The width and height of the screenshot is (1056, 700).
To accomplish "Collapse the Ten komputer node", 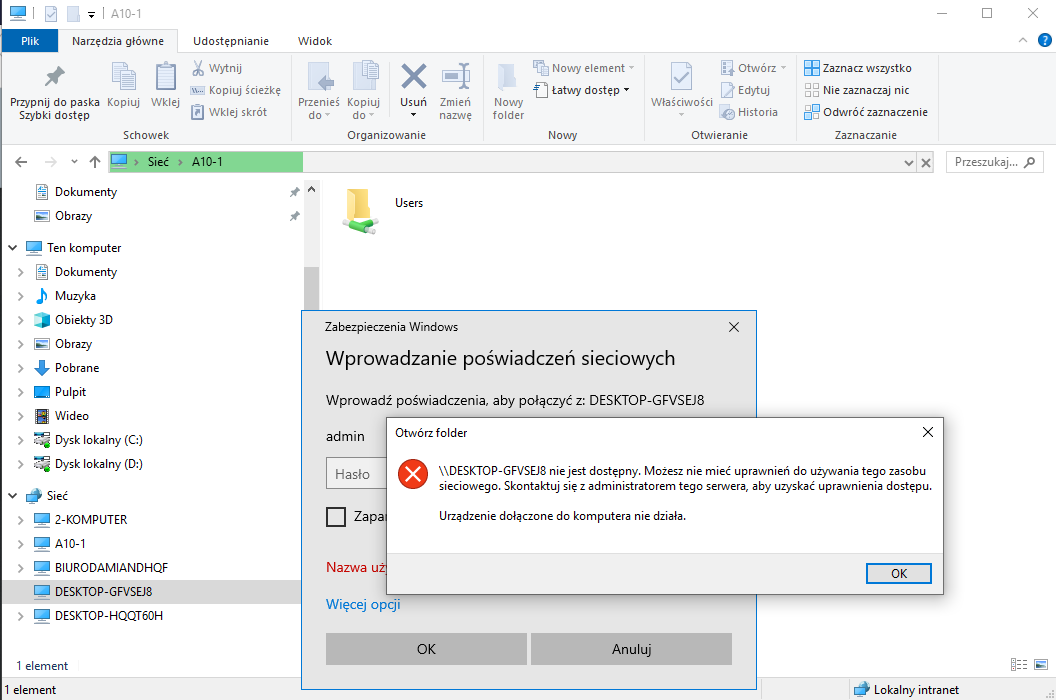I will click(x=13, y=248).
